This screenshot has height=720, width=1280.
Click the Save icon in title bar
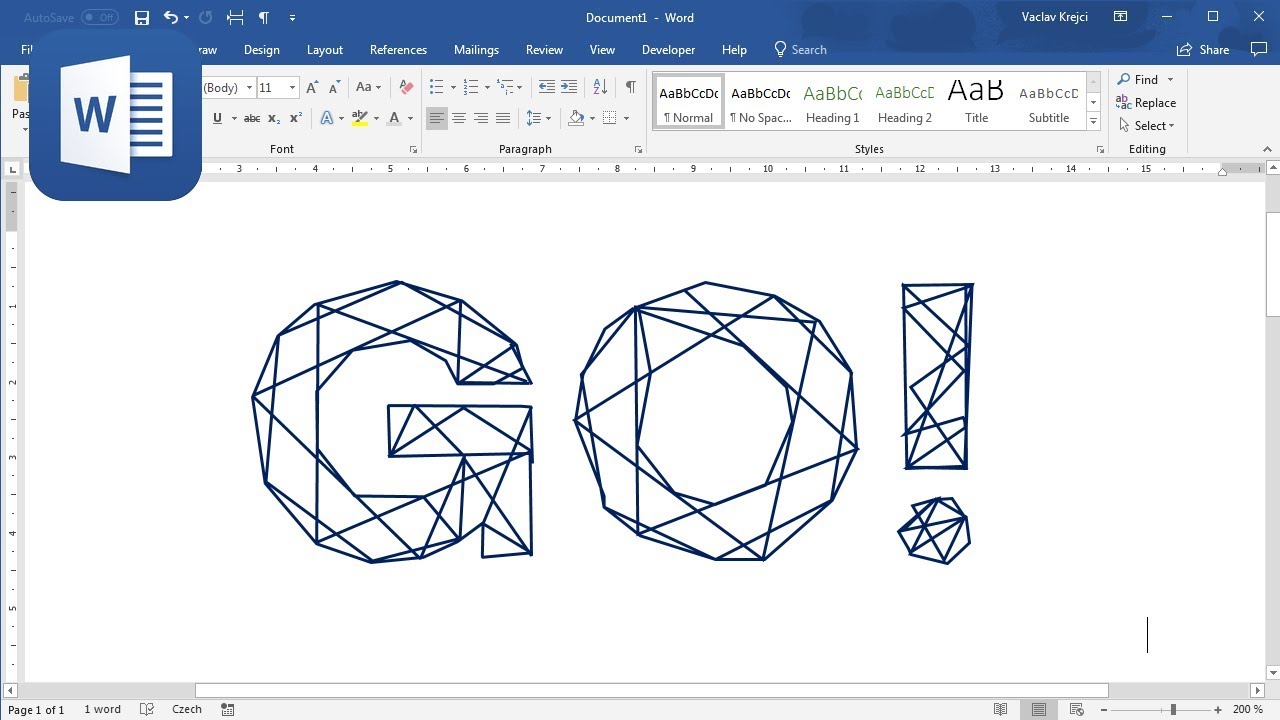[142, 18]
